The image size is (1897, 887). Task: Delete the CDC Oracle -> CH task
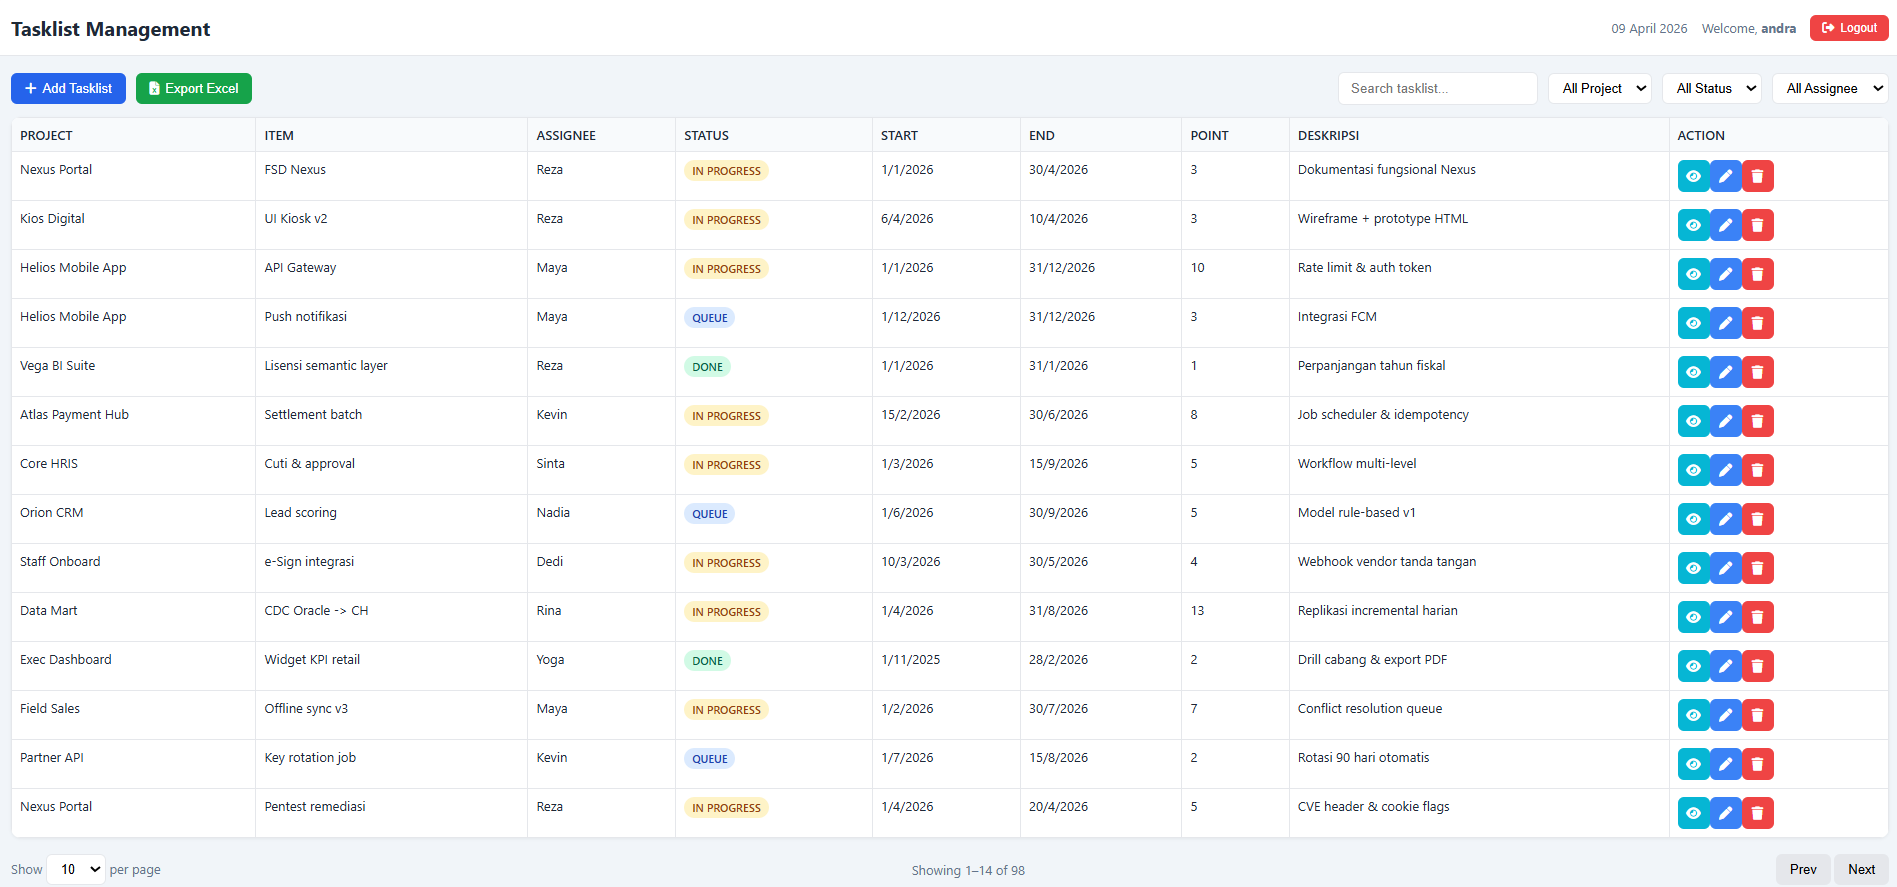[1757, 617]
